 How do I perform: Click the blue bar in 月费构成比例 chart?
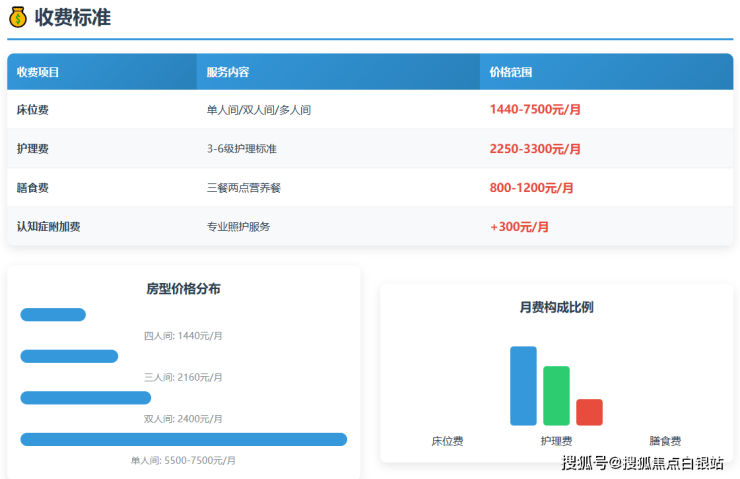(523, 386)
